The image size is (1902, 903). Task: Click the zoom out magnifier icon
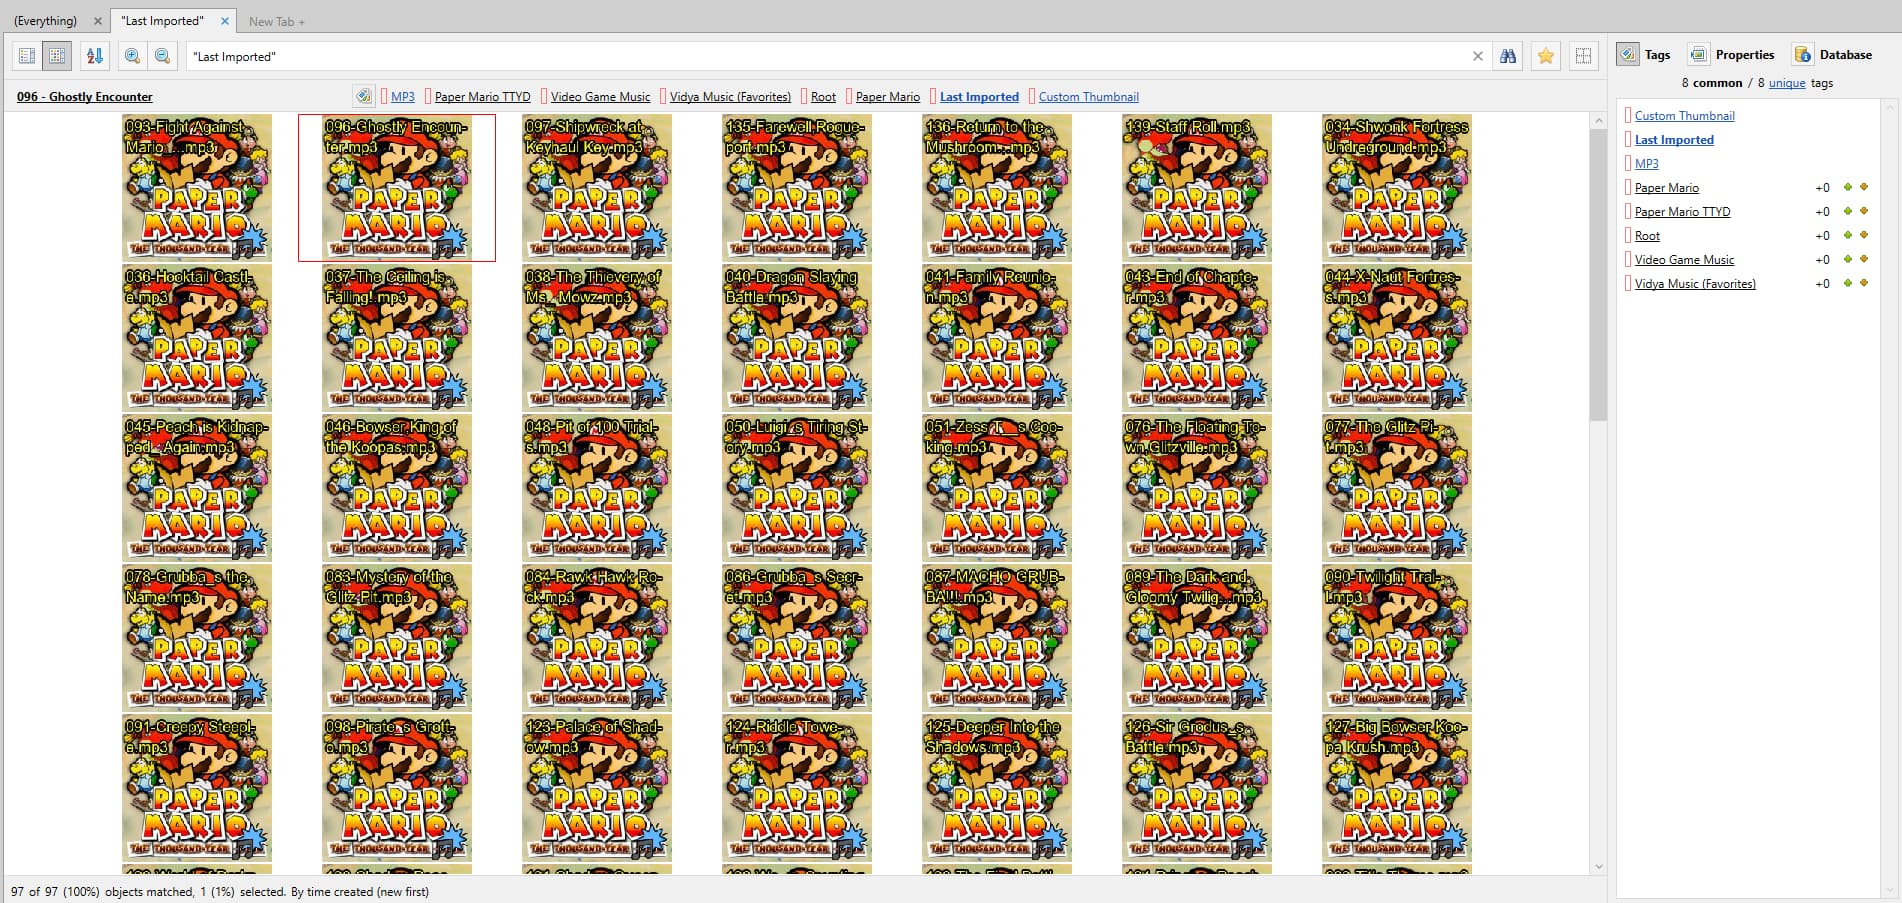162,56
